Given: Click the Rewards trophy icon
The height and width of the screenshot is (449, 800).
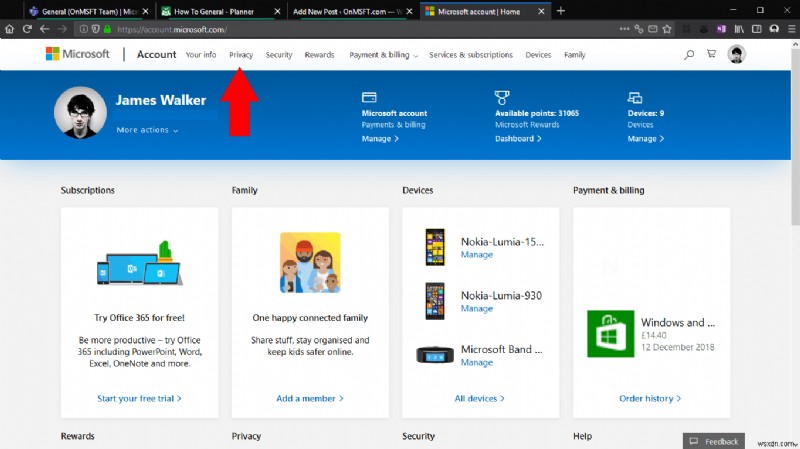Looking at the screenshot, I should pyautogui.click(x=502, y=97).
